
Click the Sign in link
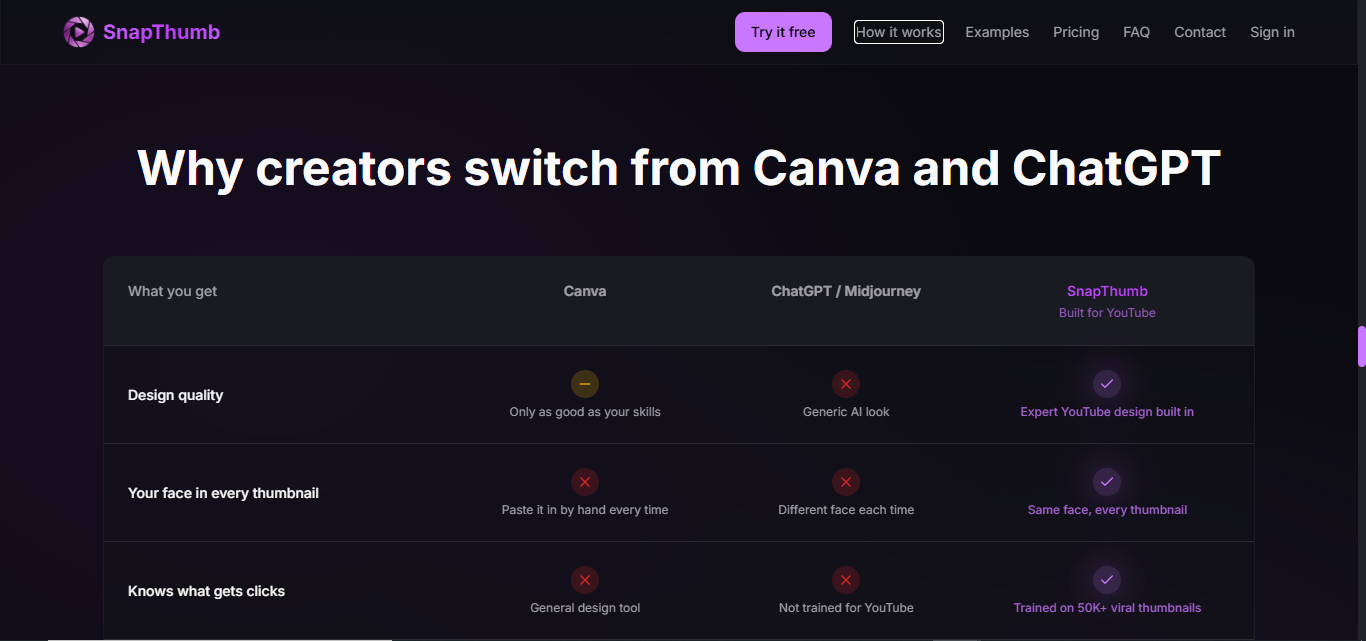click(1272, 32)
